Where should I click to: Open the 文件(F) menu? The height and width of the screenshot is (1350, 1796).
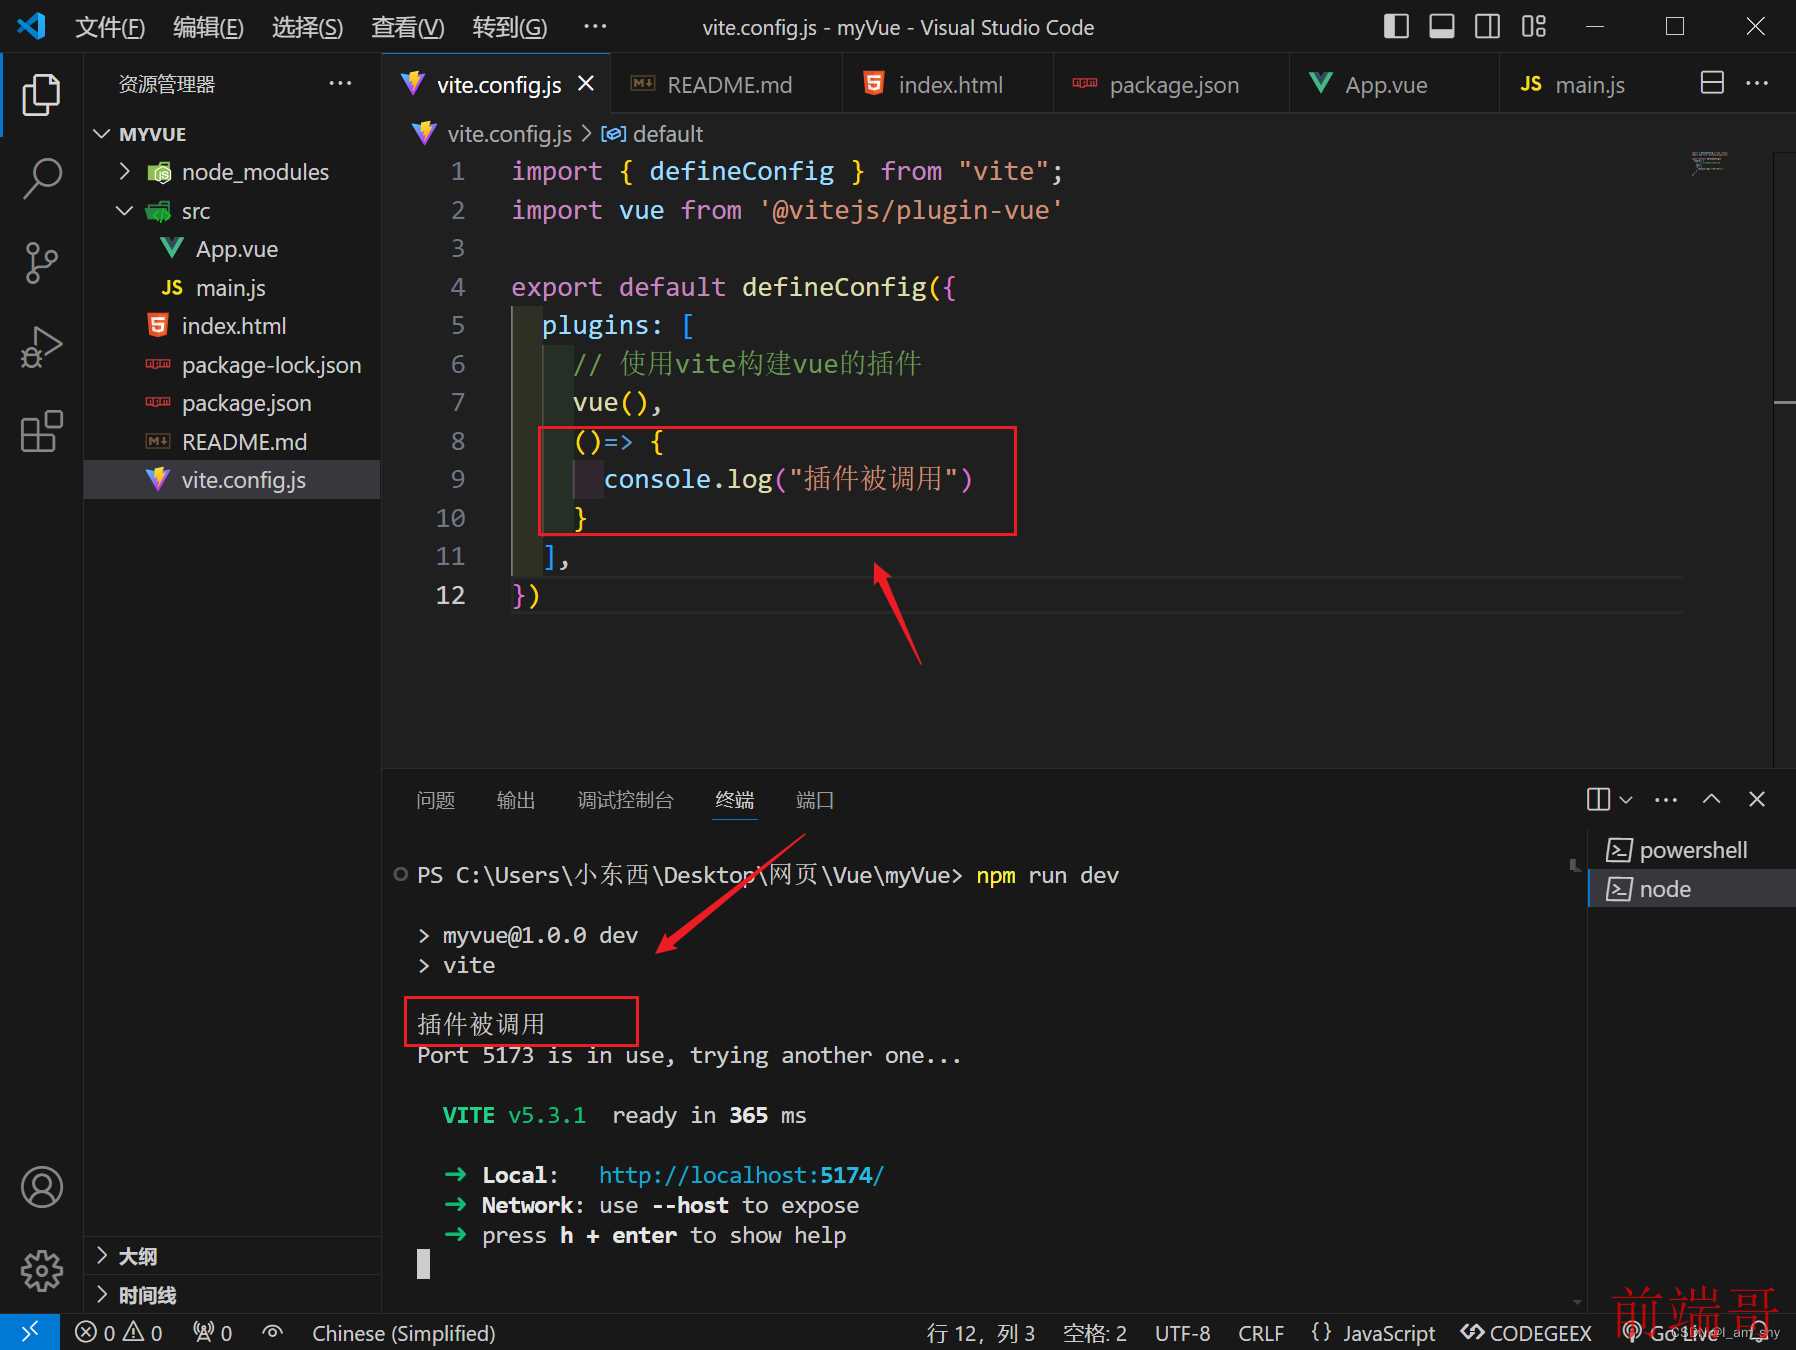coord(110,27)
